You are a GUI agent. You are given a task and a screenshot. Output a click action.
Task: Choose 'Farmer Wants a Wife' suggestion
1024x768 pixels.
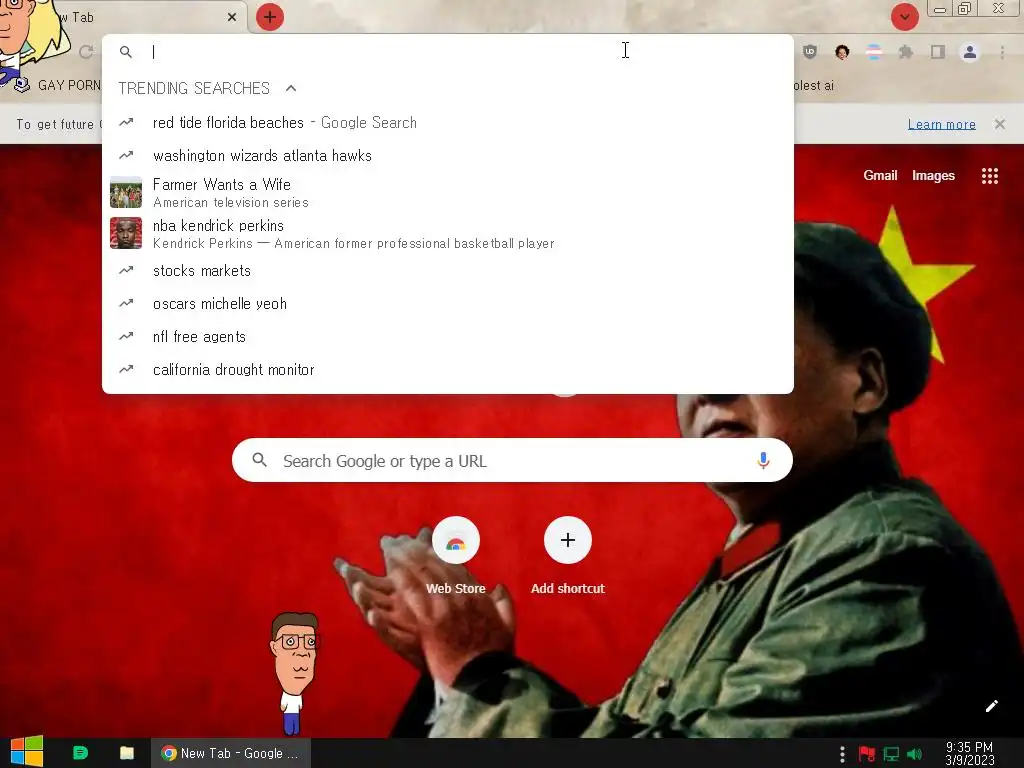pos(448,193)
